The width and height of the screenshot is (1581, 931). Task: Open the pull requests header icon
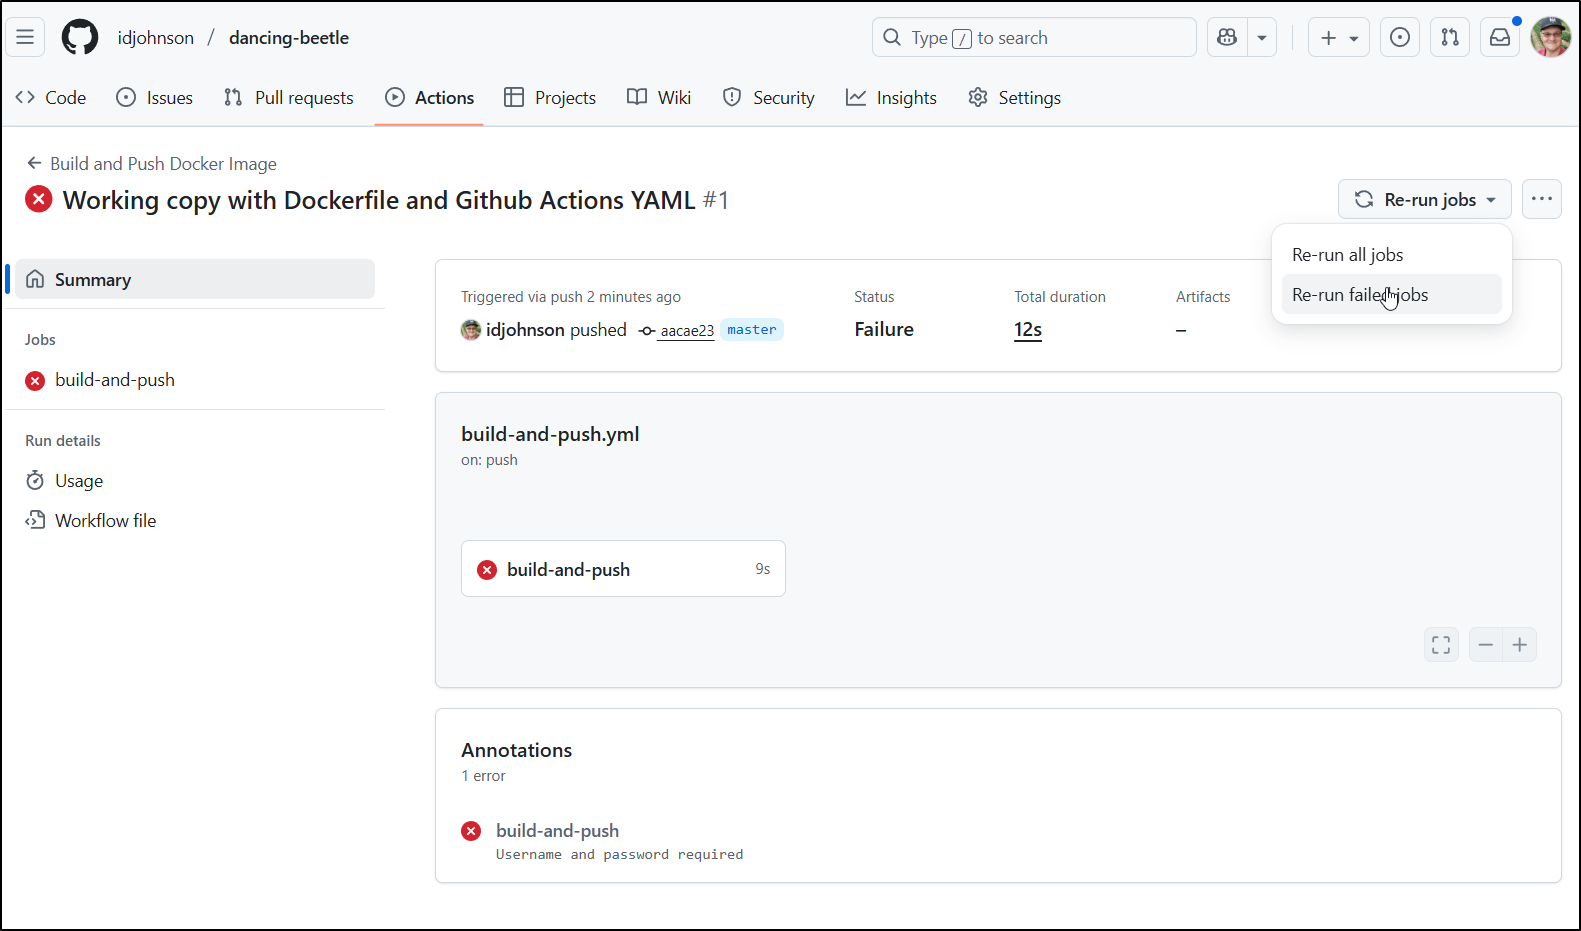pos(1450,37)
